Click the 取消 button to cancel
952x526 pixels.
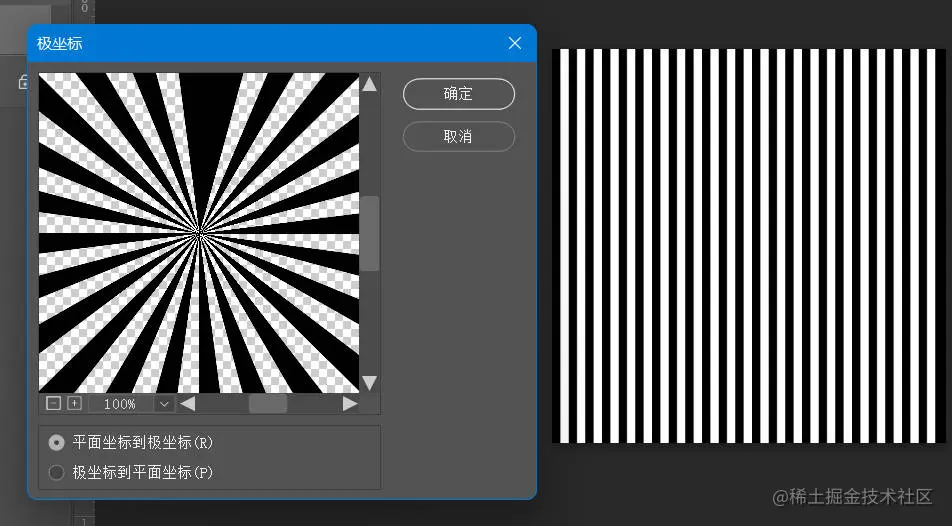[x=458, y=137]
